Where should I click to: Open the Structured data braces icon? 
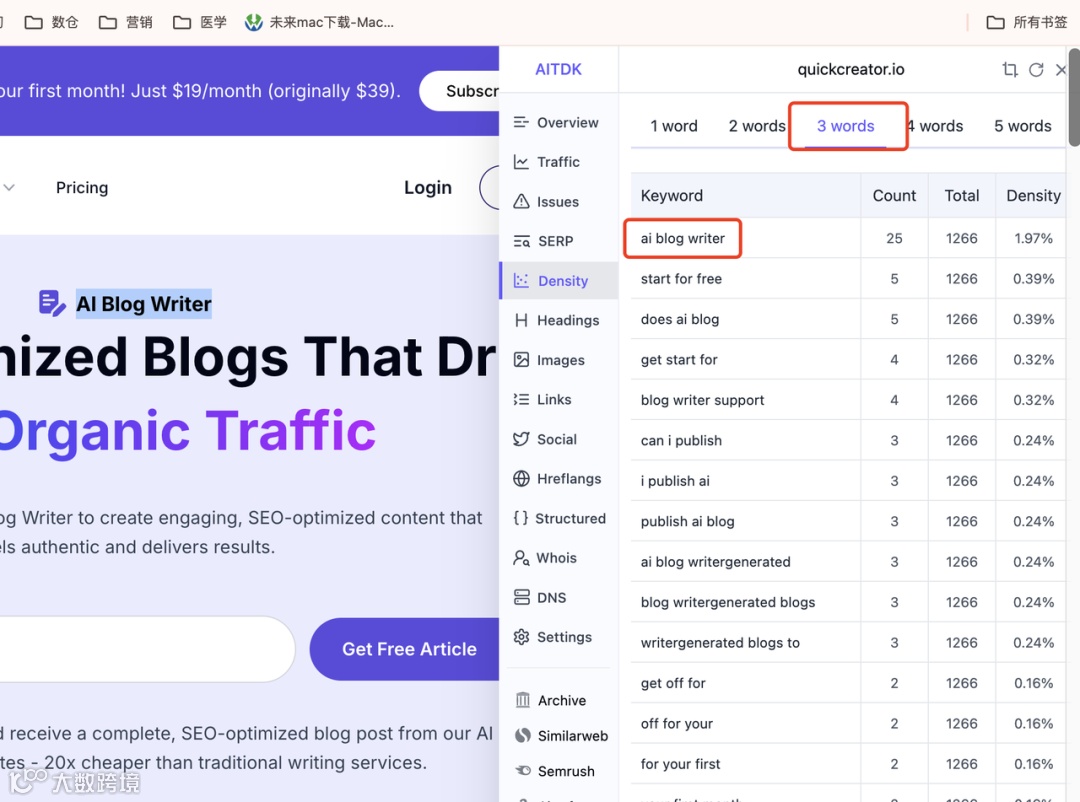(x=521, y=518)
